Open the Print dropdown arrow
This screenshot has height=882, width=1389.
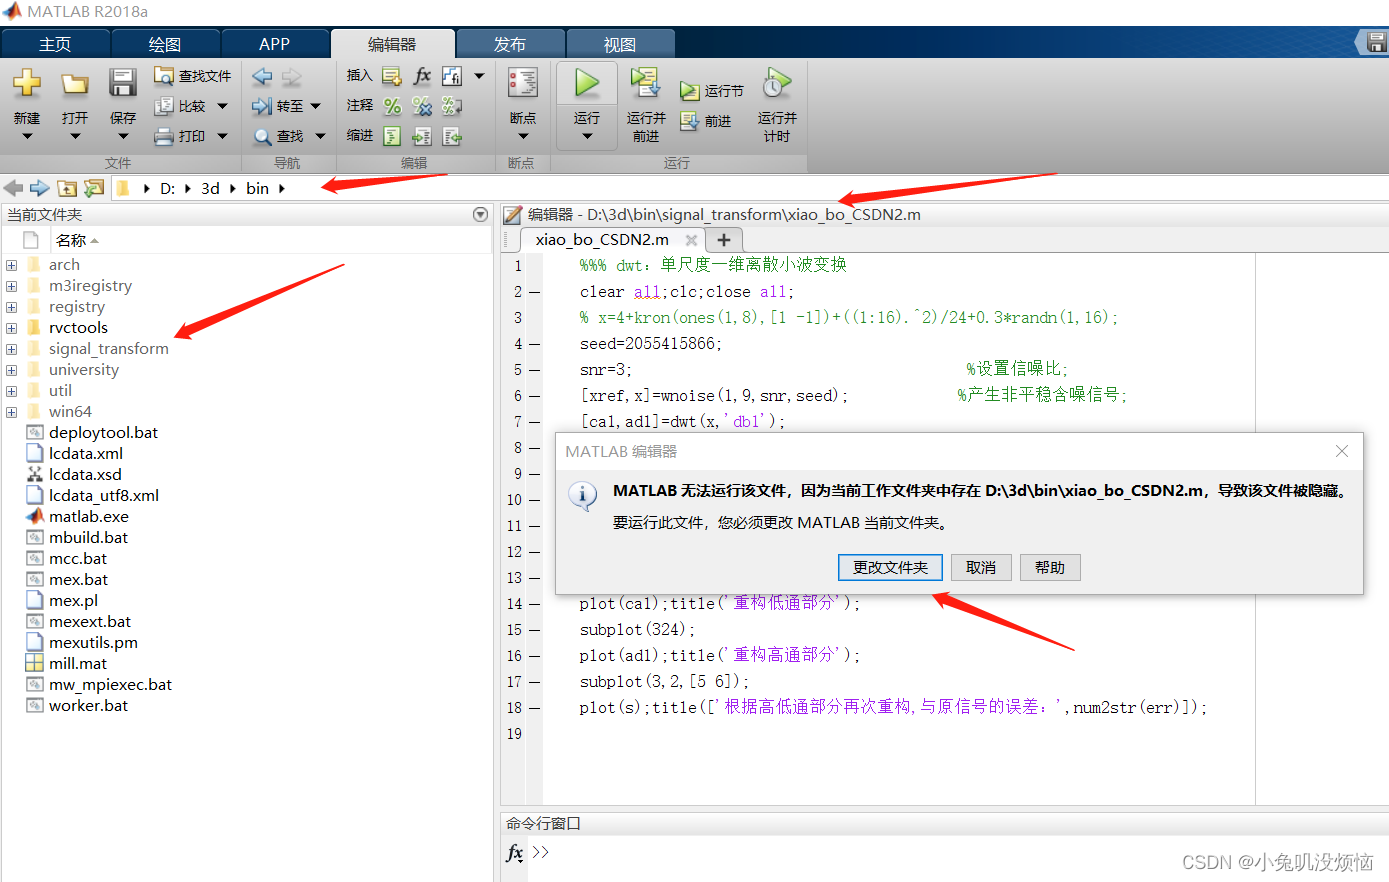[x=222, y=136]
